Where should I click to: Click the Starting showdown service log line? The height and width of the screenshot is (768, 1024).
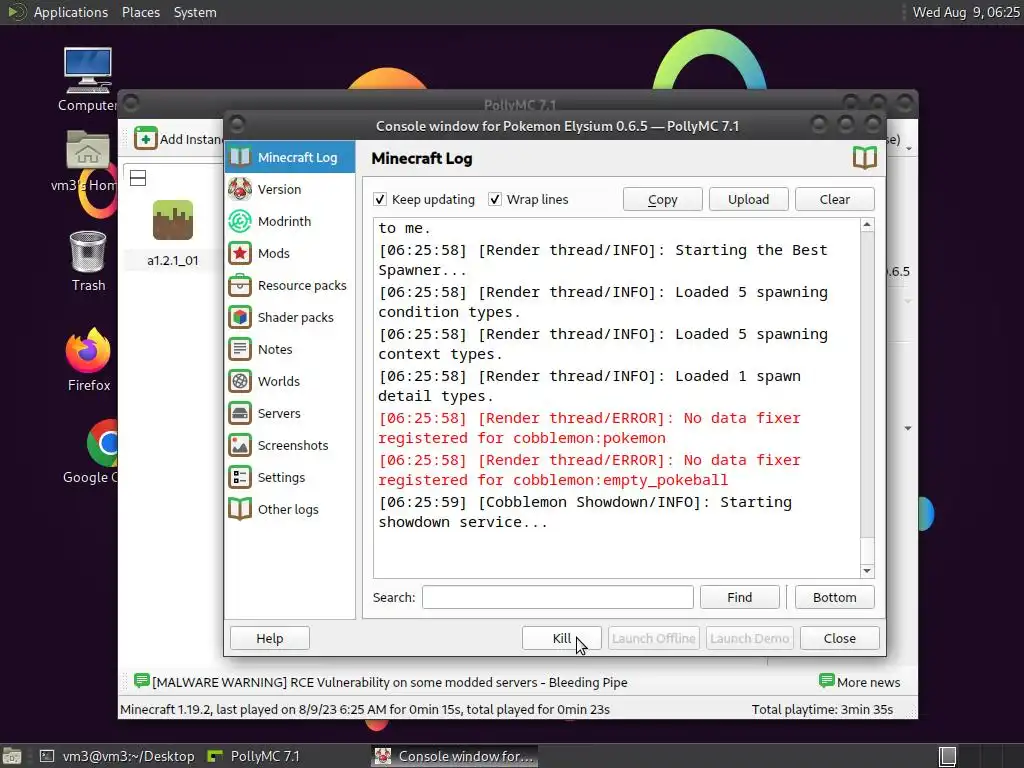point(585,512)
